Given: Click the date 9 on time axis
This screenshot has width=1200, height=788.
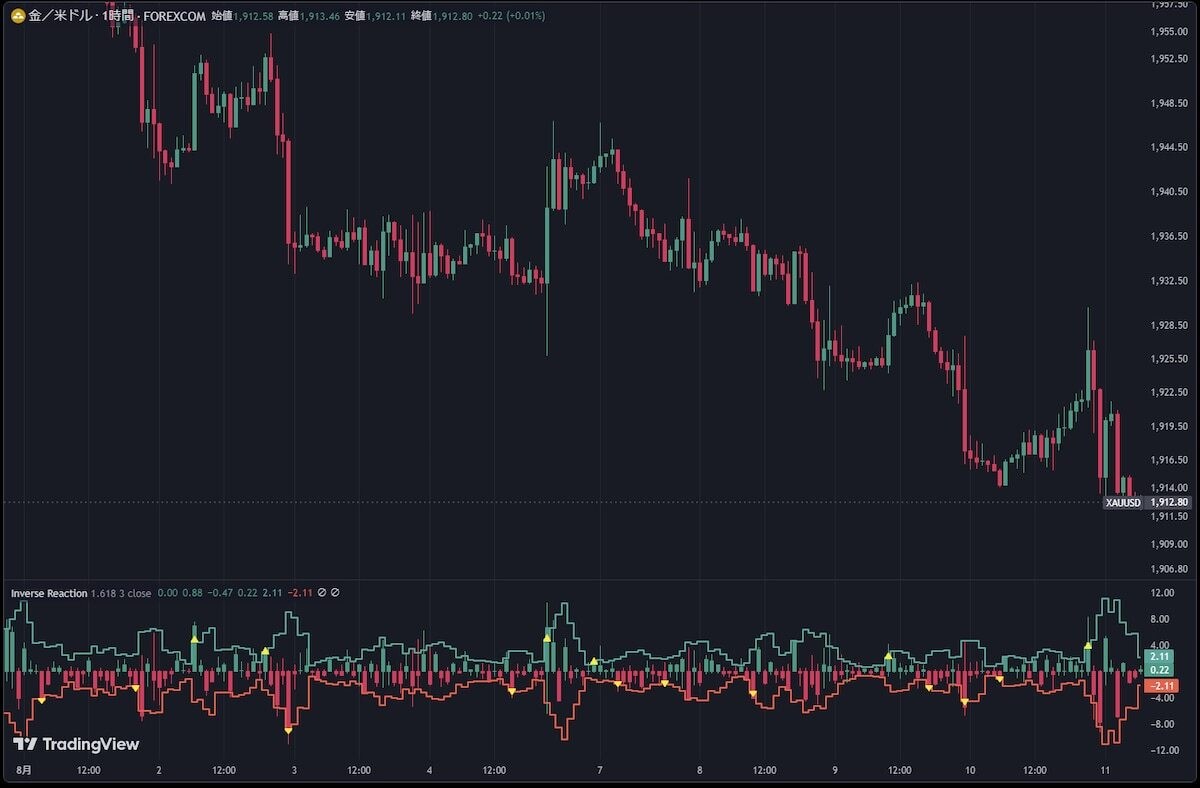Looking at the screenshot, I should pyautogui.click(x=834, y=770).
